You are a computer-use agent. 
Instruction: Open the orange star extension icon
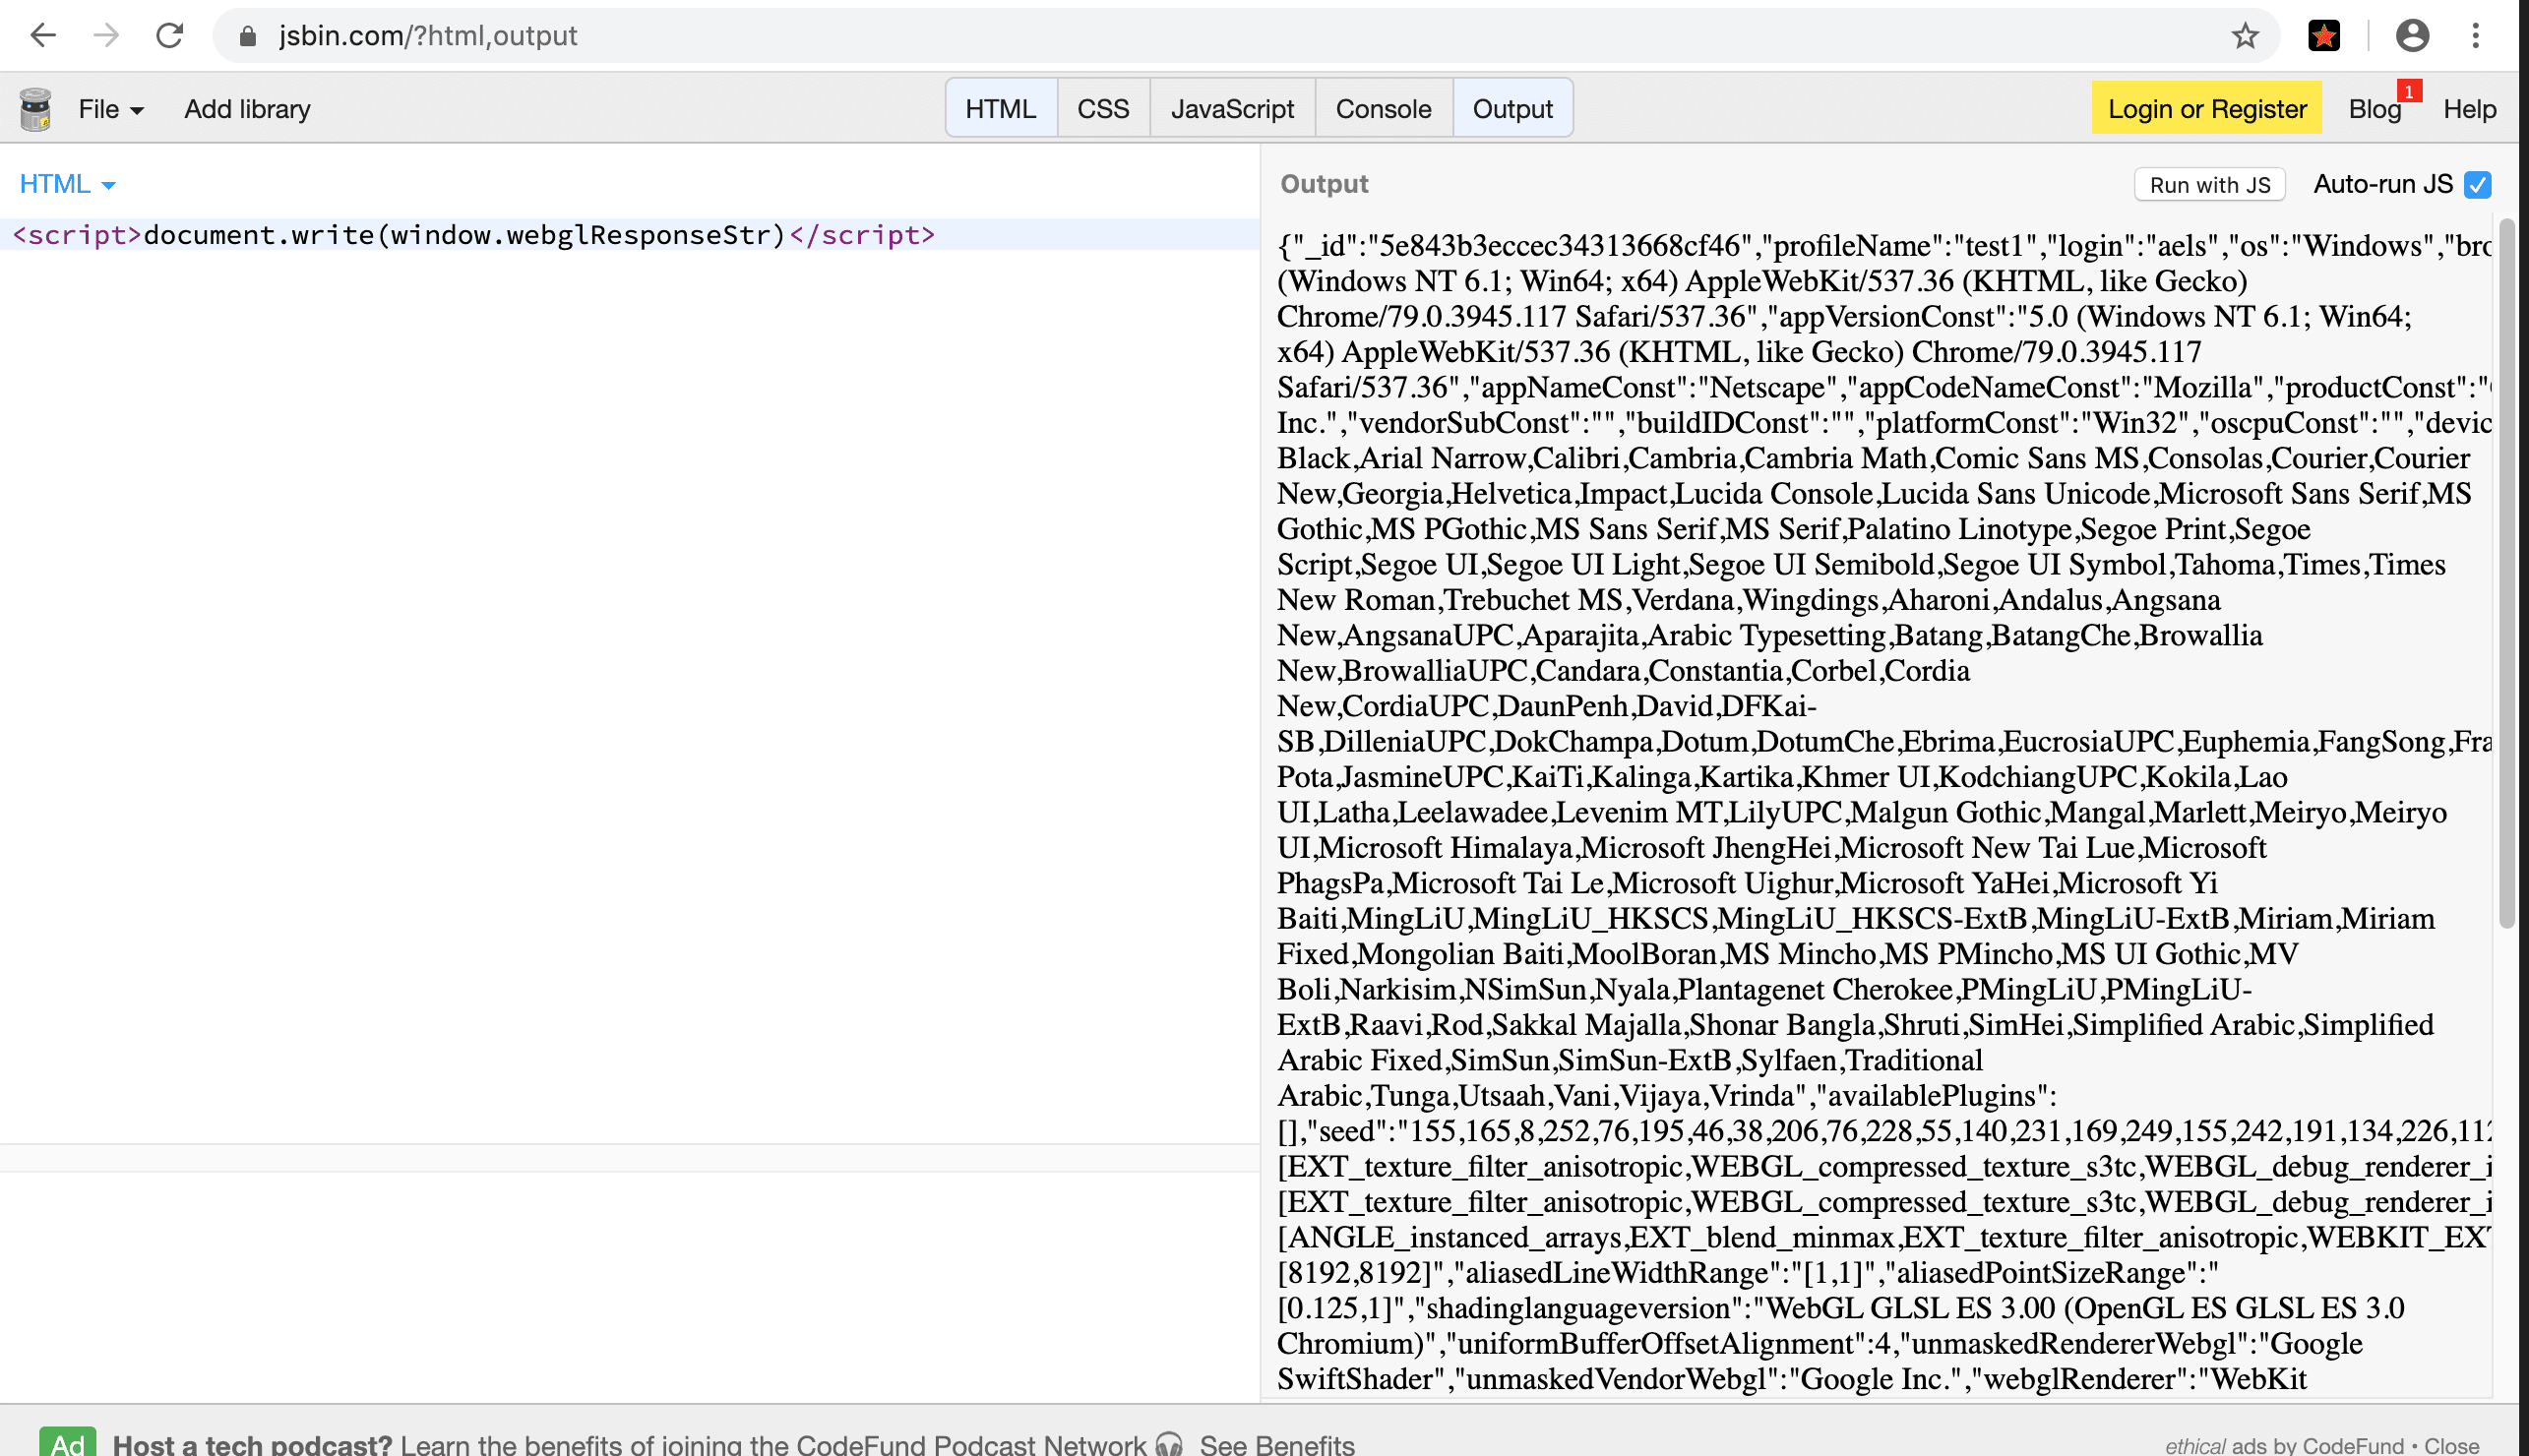[2323, 36]
